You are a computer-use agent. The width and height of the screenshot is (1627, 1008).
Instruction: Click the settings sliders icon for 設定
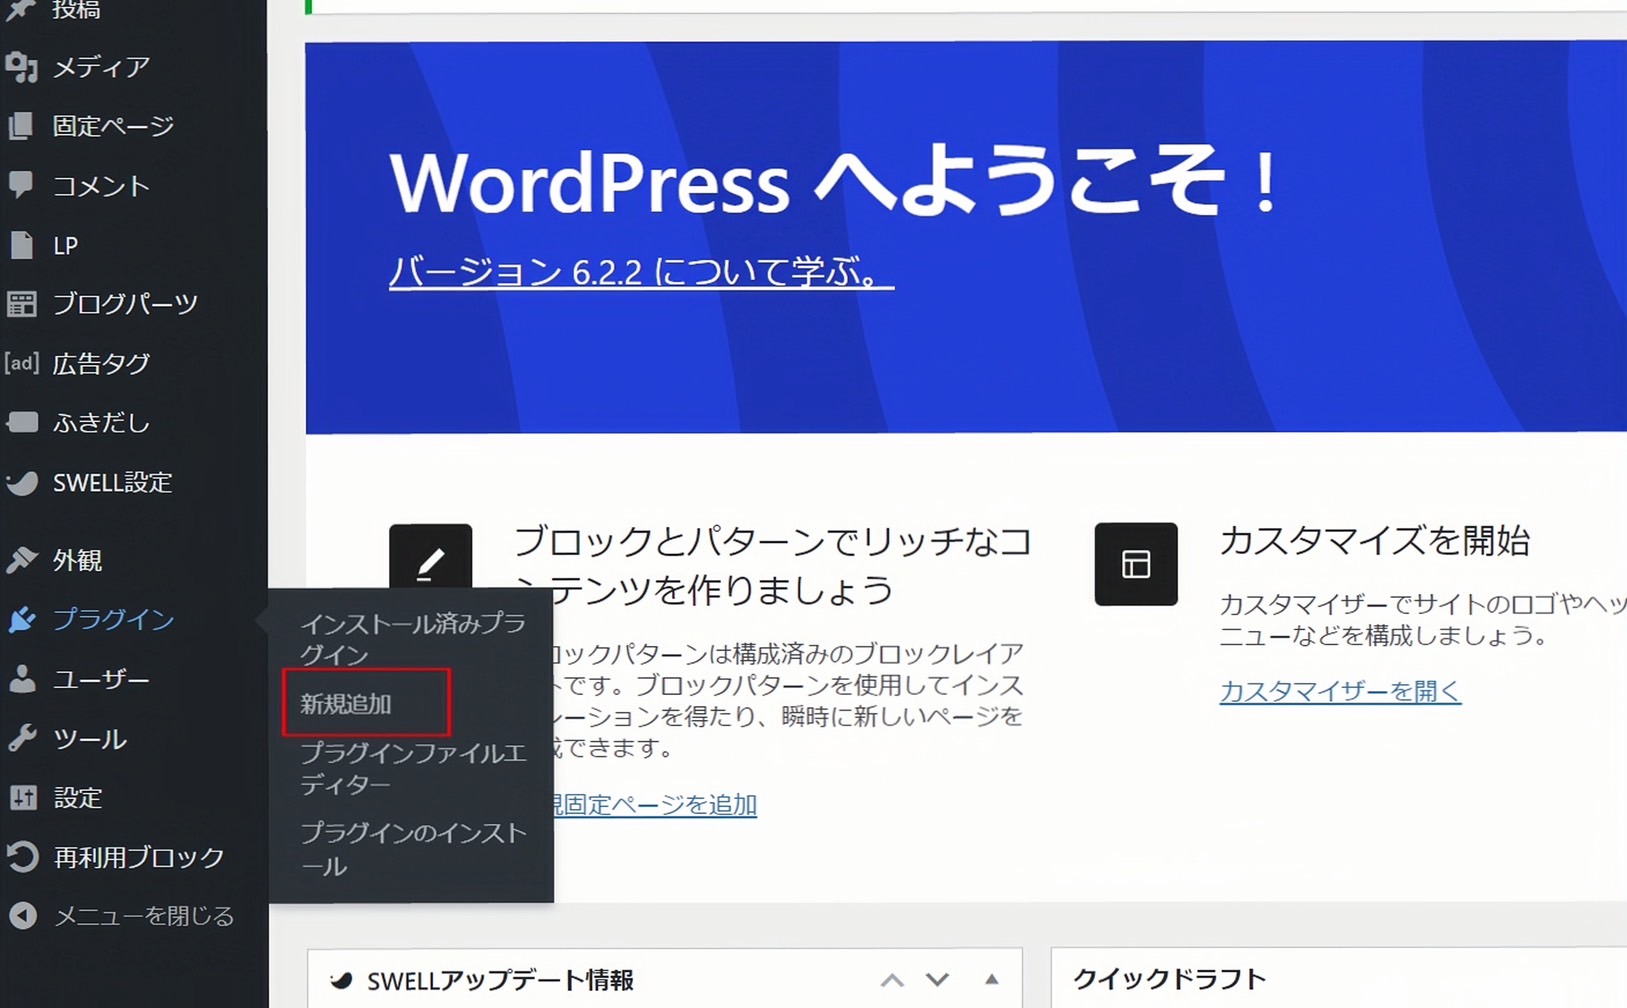click(x=22, y=797)
